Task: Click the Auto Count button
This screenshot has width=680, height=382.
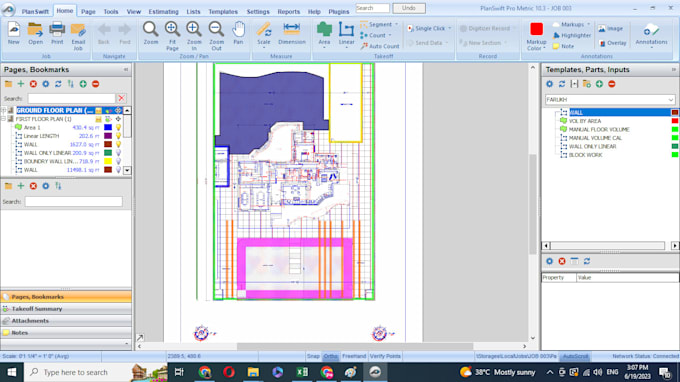Action: point(380,46)
